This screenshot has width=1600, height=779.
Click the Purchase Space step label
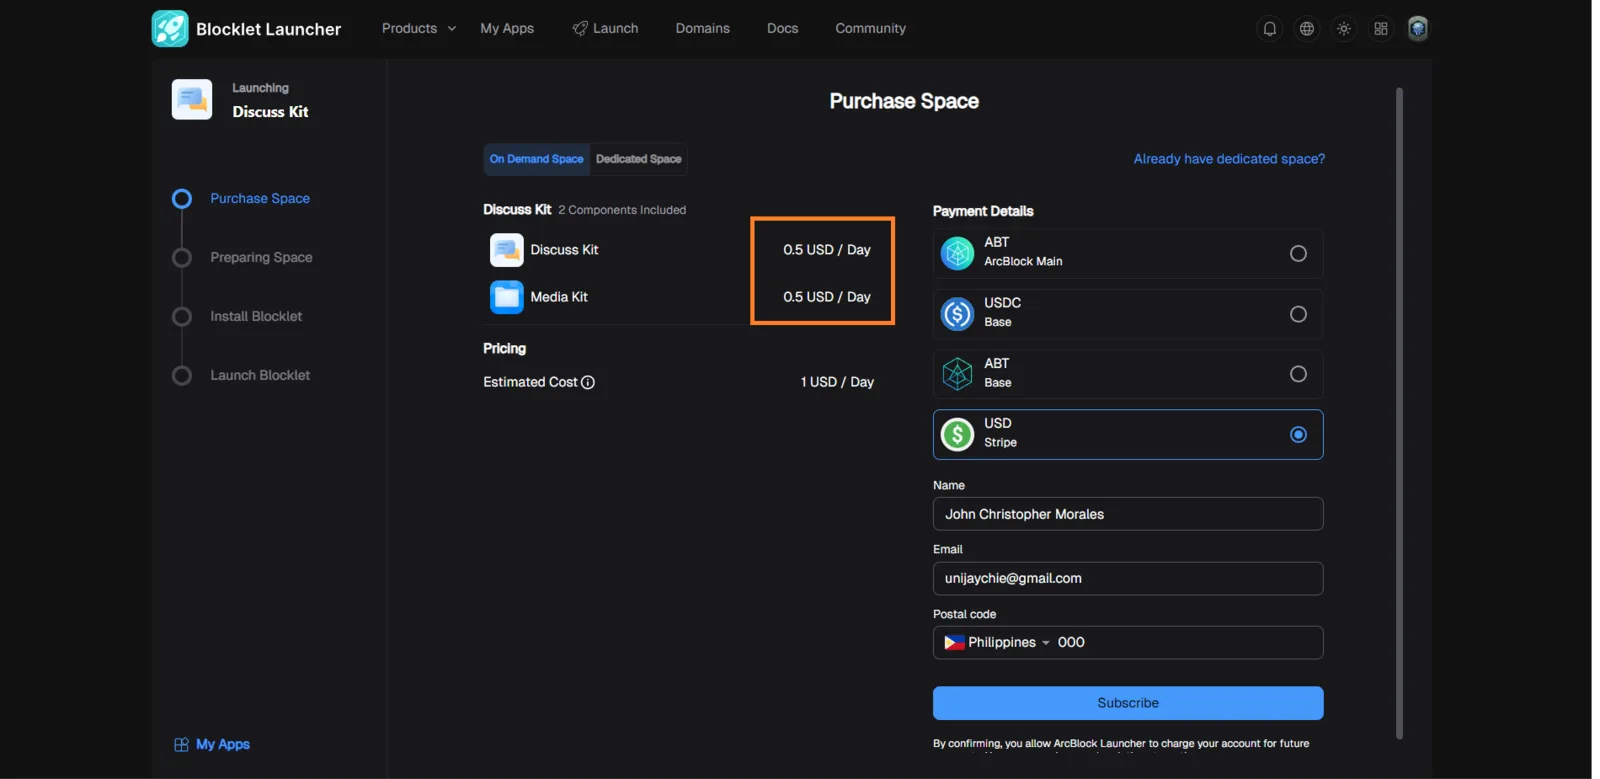click(260, 199)
